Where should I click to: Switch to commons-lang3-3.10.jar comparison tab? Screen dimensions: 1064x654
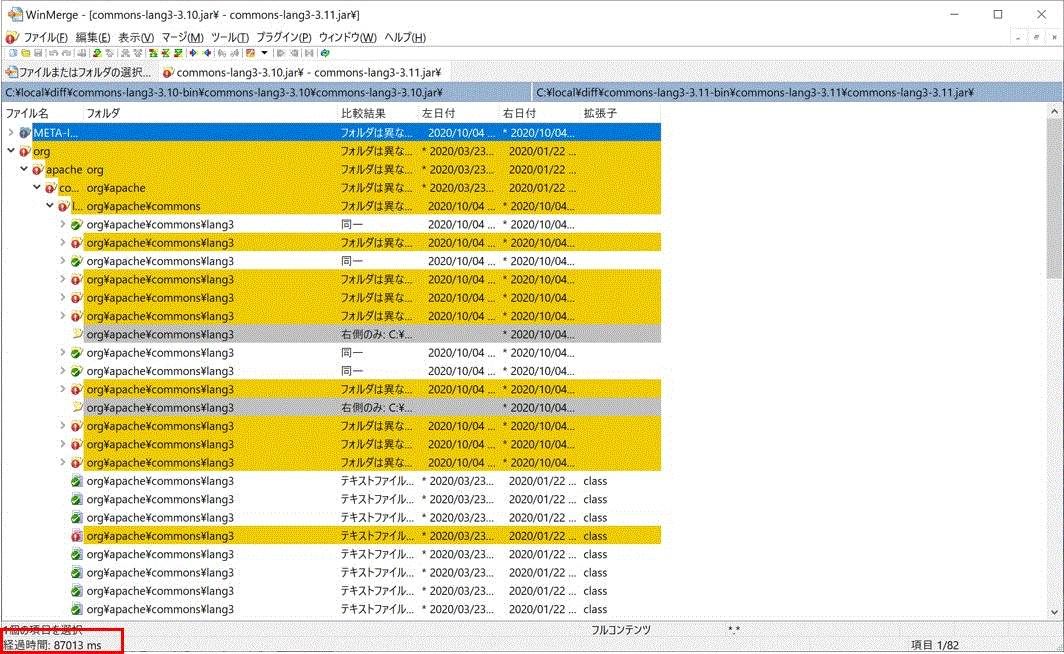click(x=303, y=72)
